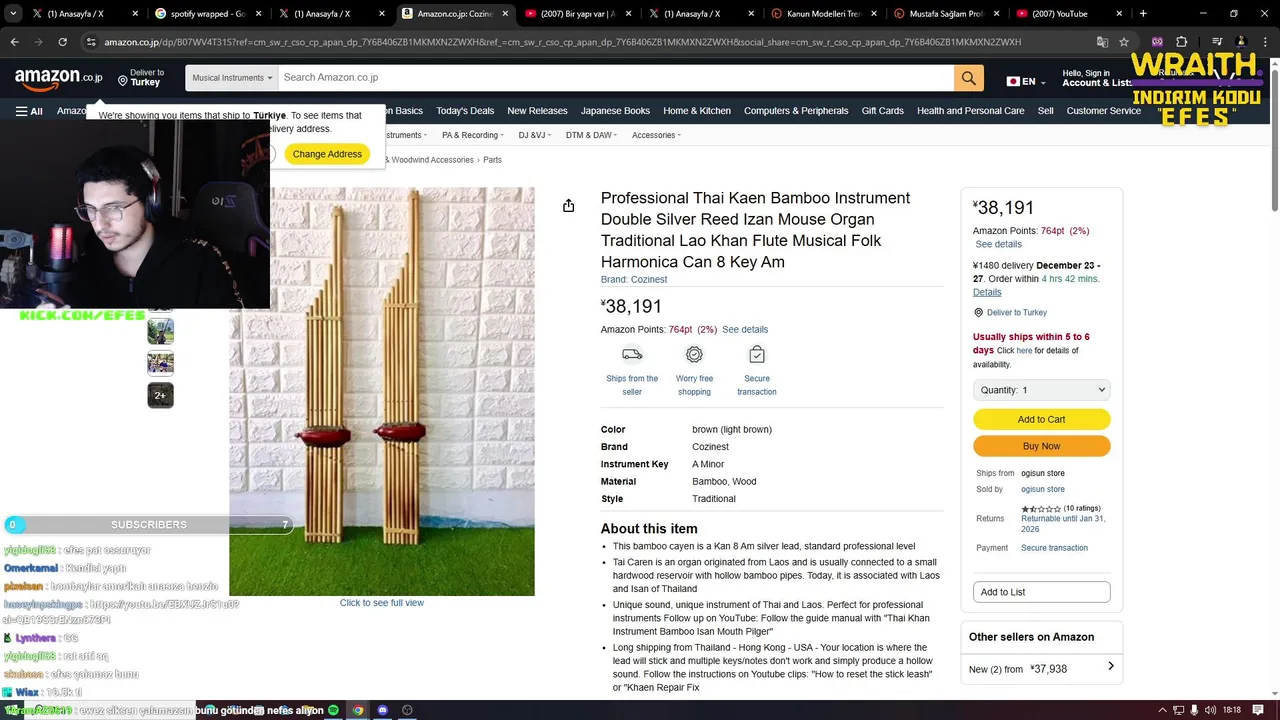Image resolution: width=1280 pixels, height=720 pixels.
Task: Open the Brand: Cozinest link
Action: coord(633,279)
